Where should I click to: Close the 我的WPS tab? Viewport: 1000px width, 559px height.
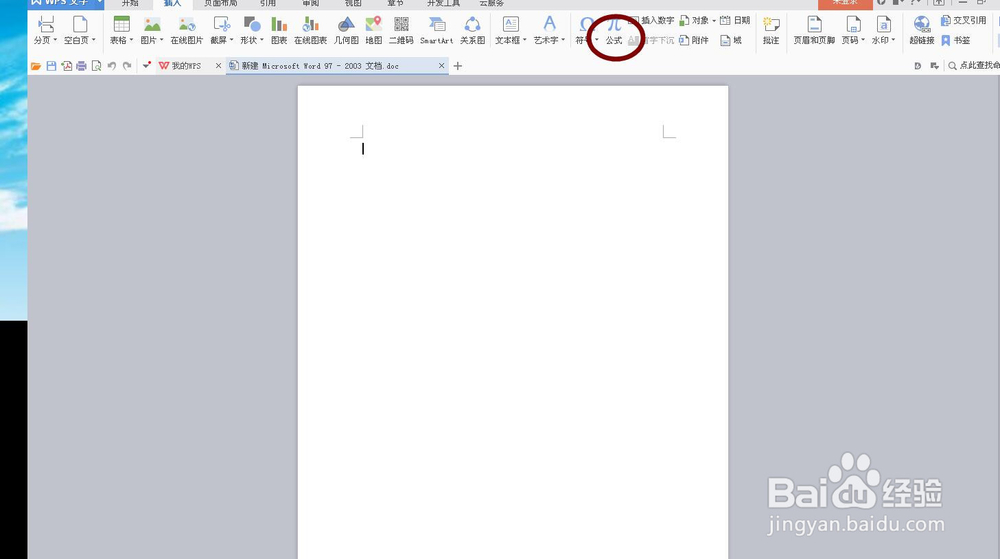pyautogui.click(x=218, y=66)
